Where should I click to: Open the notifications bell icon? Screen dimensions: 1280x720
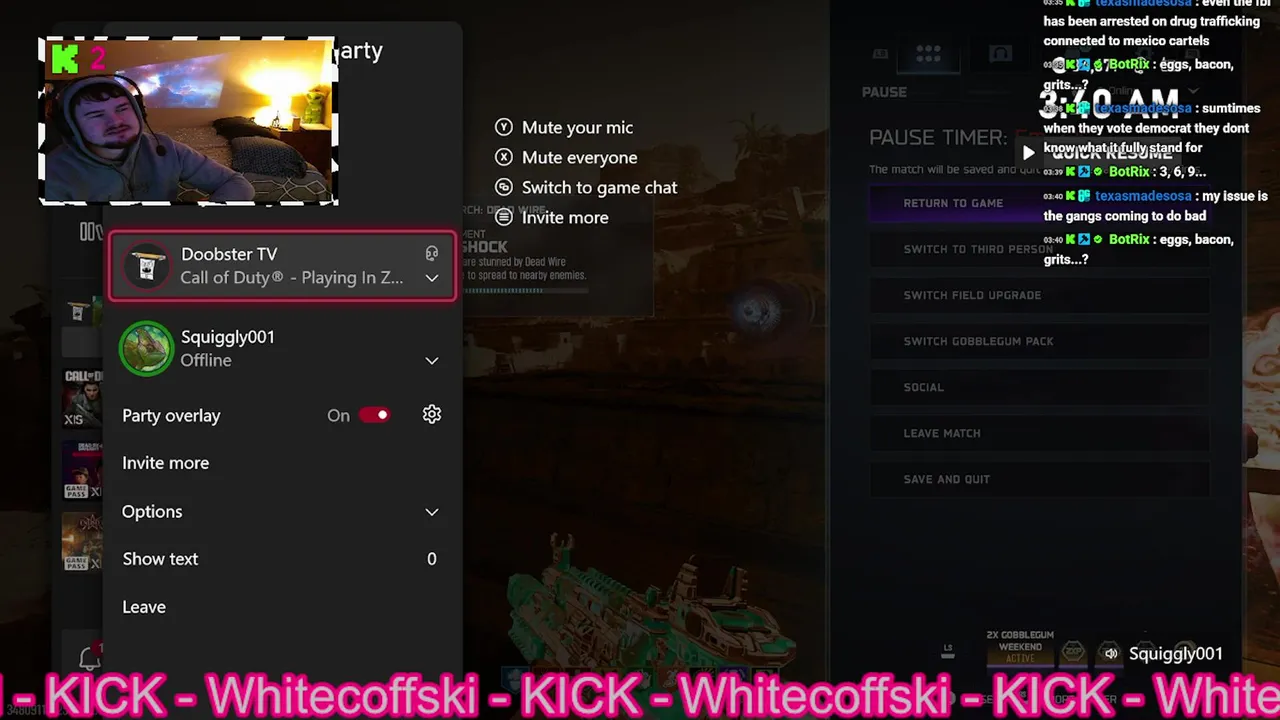click(90, 657)
